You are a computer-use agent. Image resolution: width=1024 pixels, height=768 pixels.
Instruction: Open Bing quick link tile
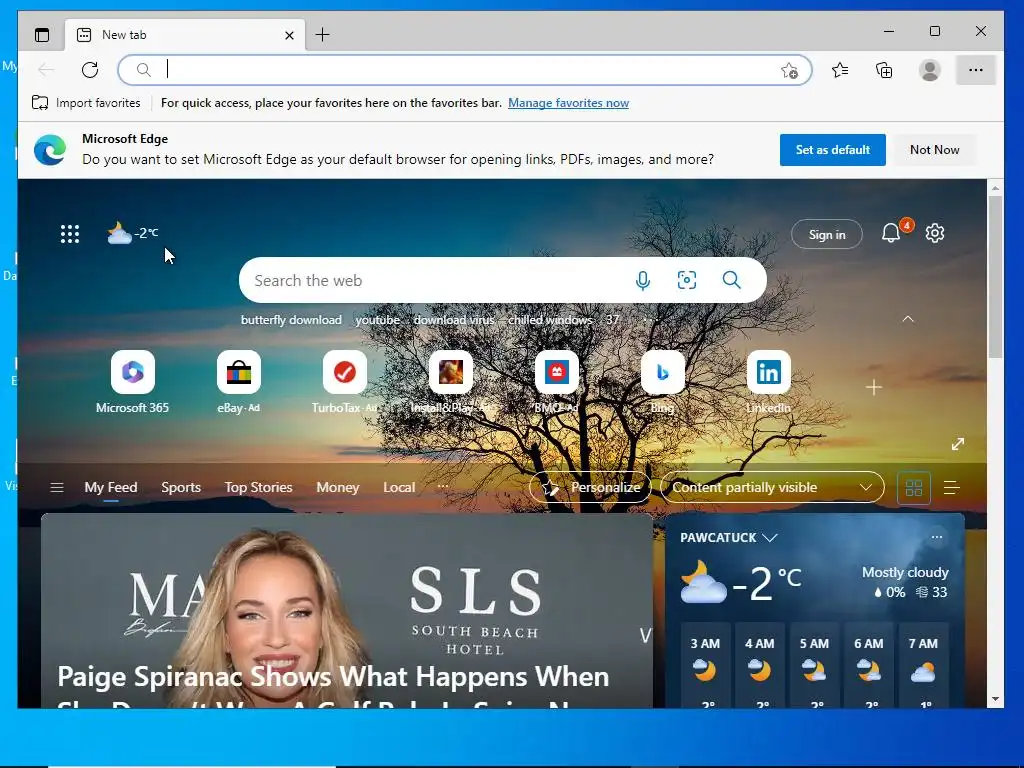662,382
